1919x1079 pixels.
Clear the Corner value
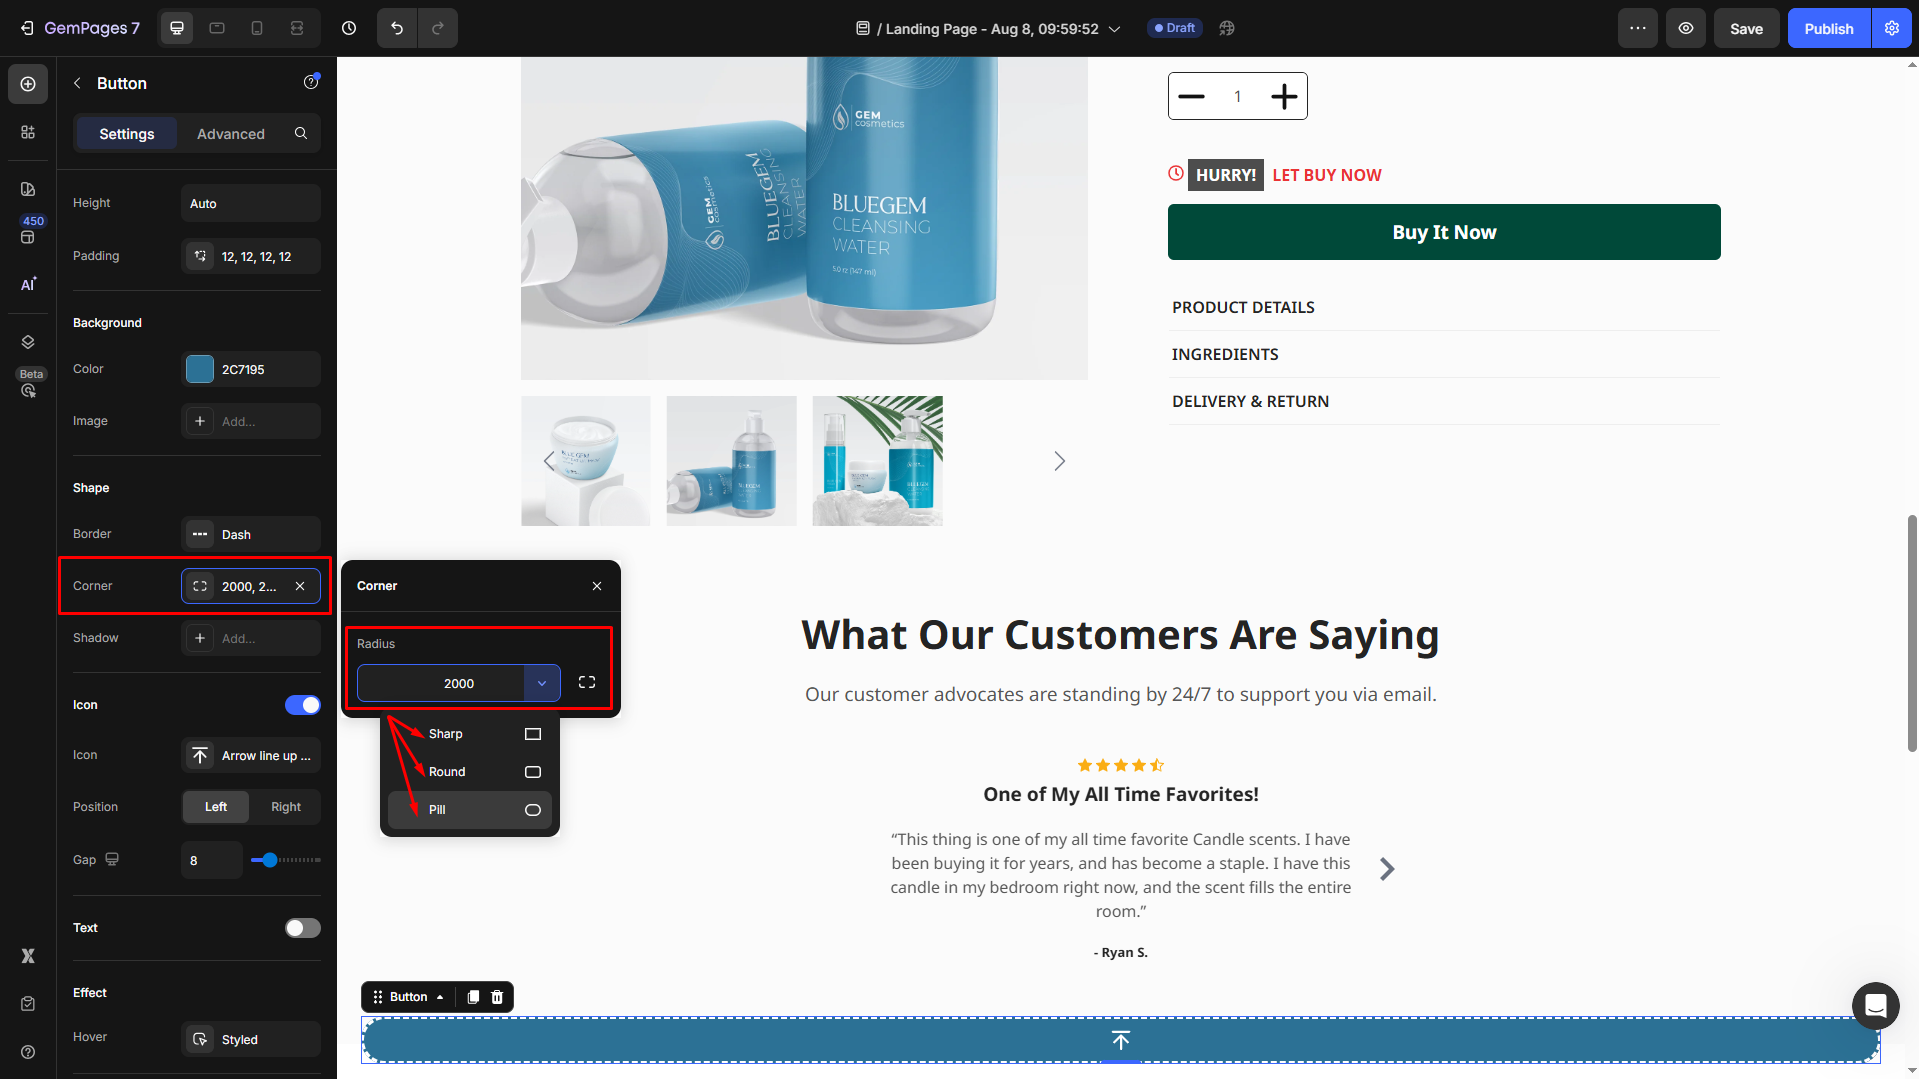[300, 586]
